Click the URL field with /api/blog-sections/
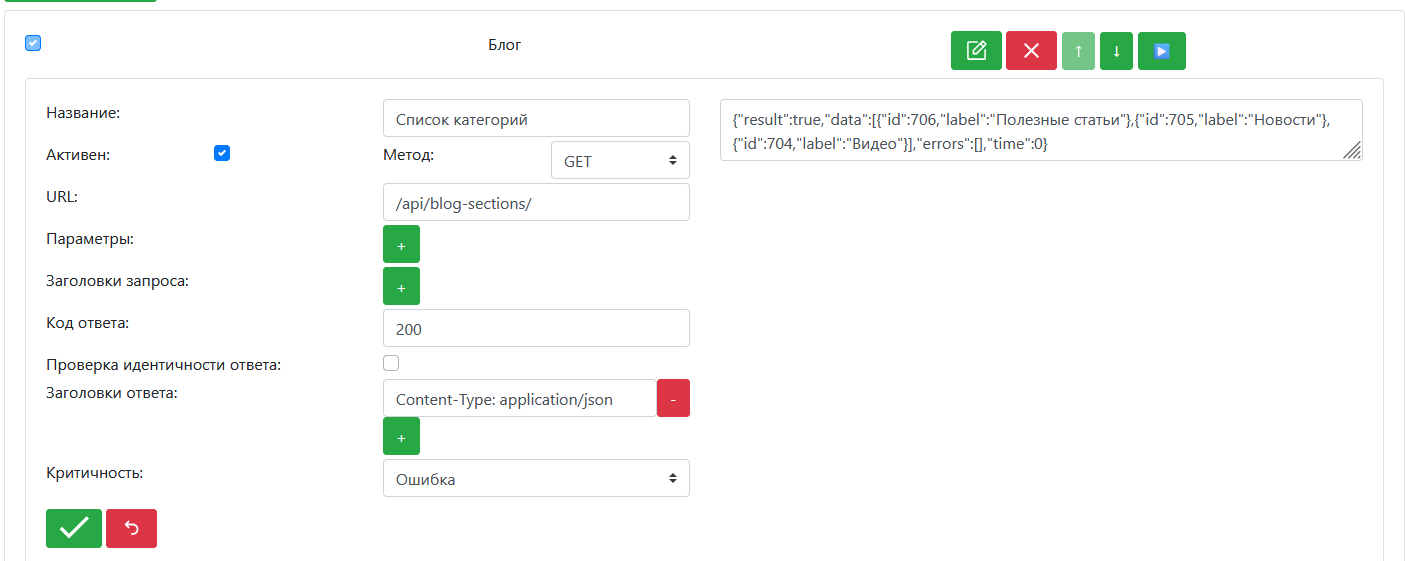Screen dimensions: 1405x561 [536, 202]
